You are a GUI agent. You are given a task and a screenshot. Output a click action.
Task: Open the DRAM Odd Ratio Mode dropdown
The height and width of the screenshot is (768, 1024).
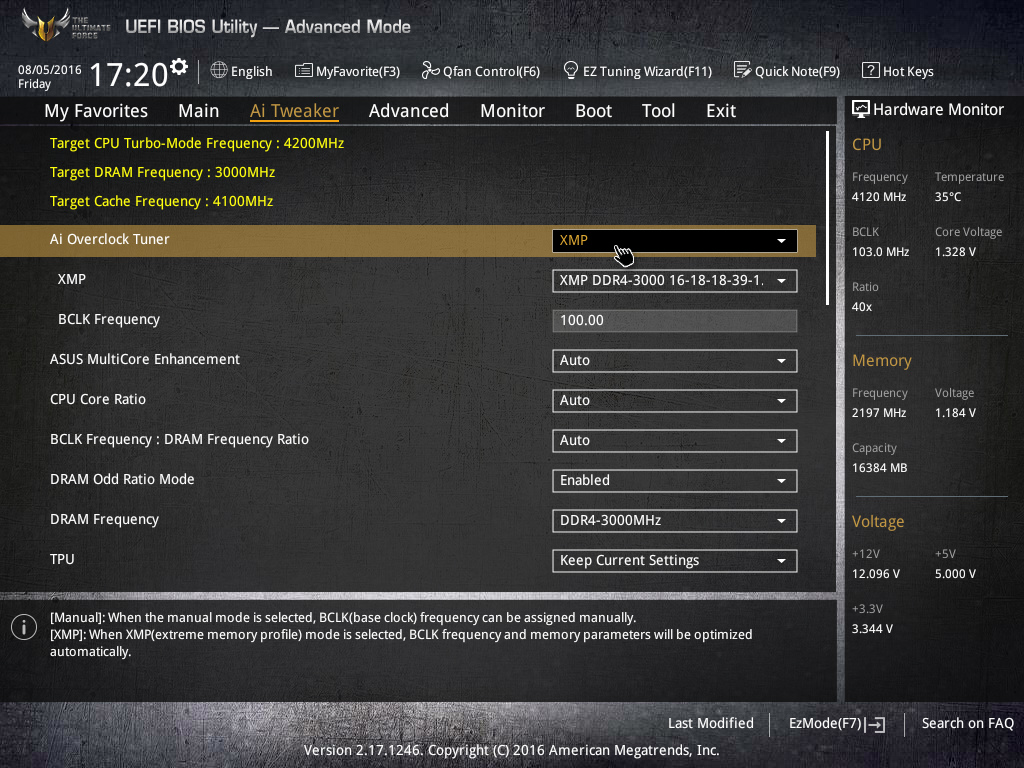point(675,481)
